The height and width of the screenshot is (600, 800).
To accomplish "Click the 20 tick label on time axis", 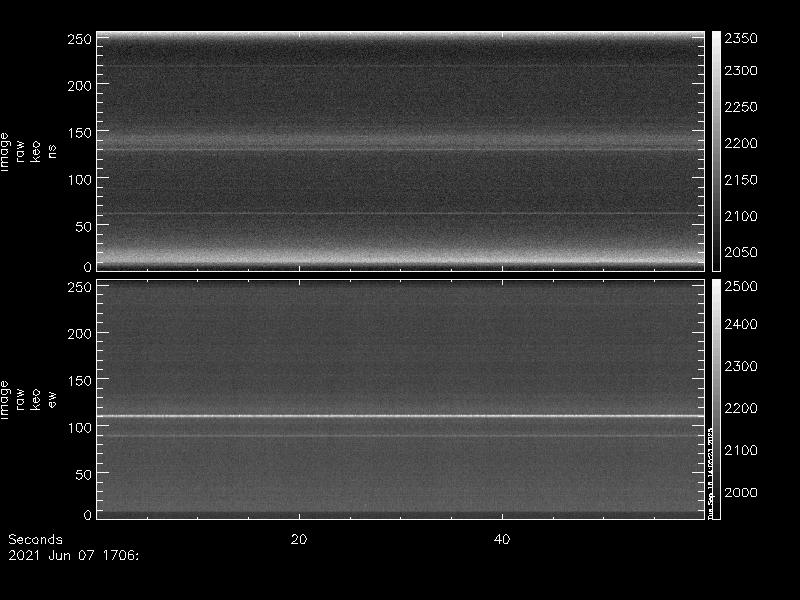I will [x=298, y=539].
